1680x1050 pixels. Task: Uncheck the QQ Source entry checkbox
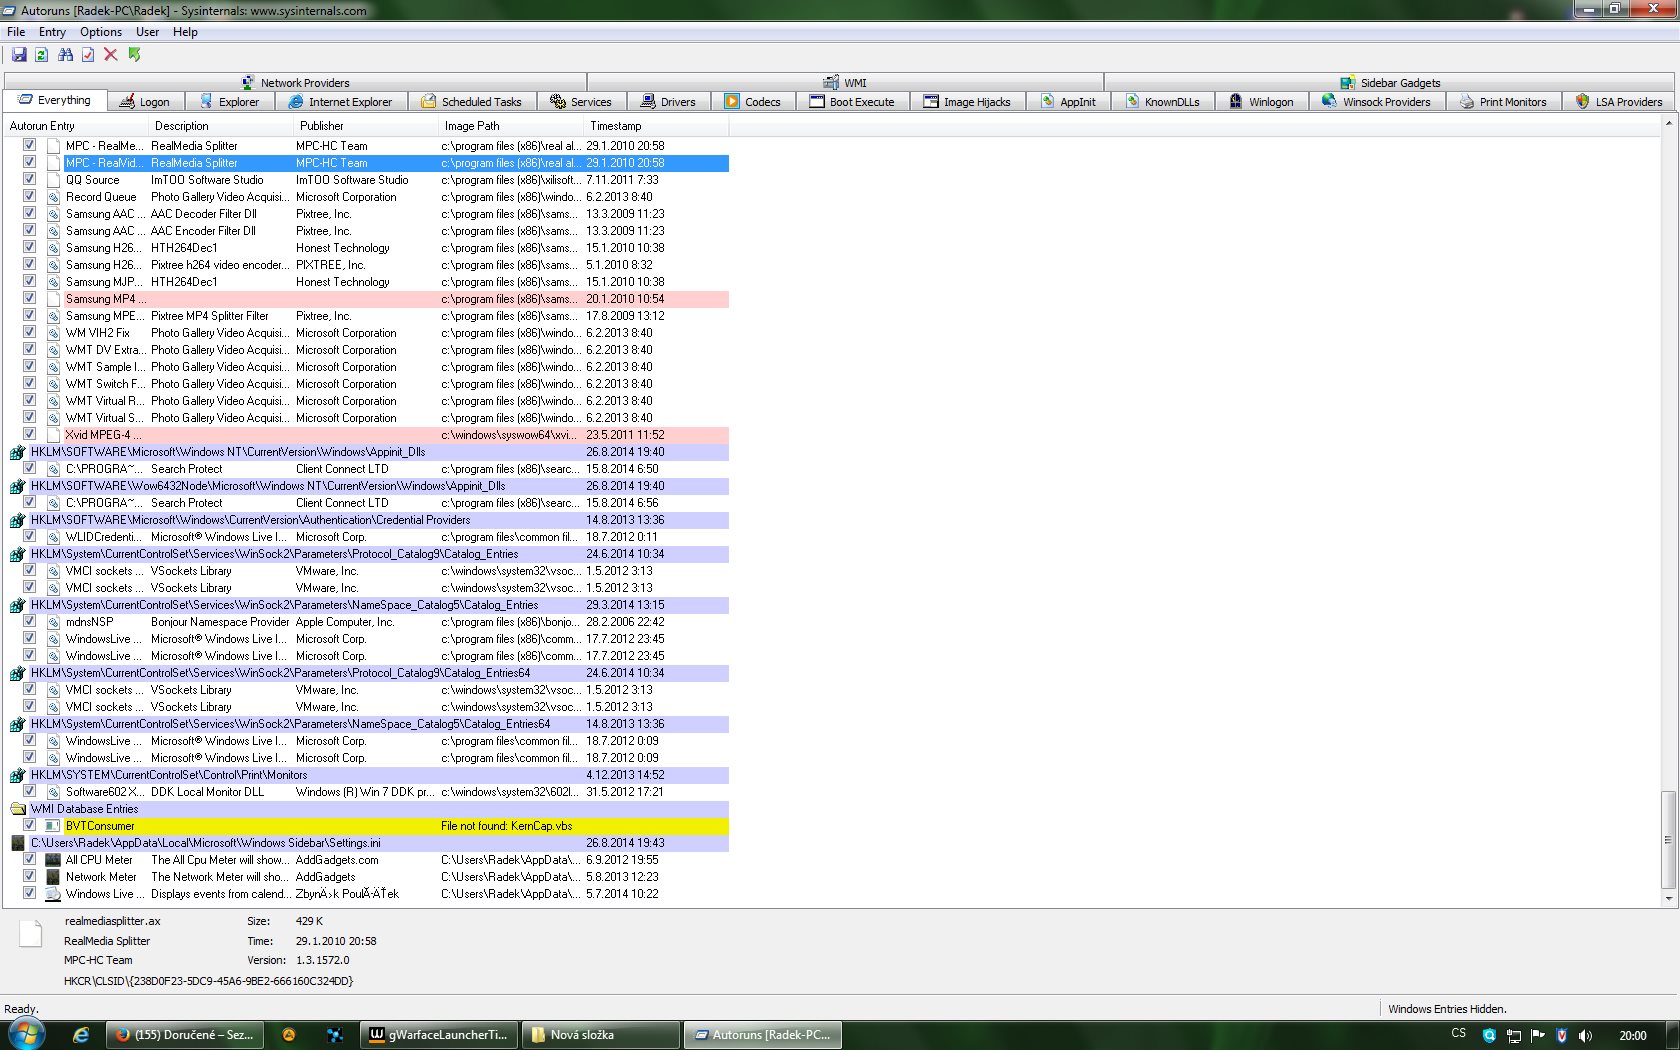click(x=30, y=180)
